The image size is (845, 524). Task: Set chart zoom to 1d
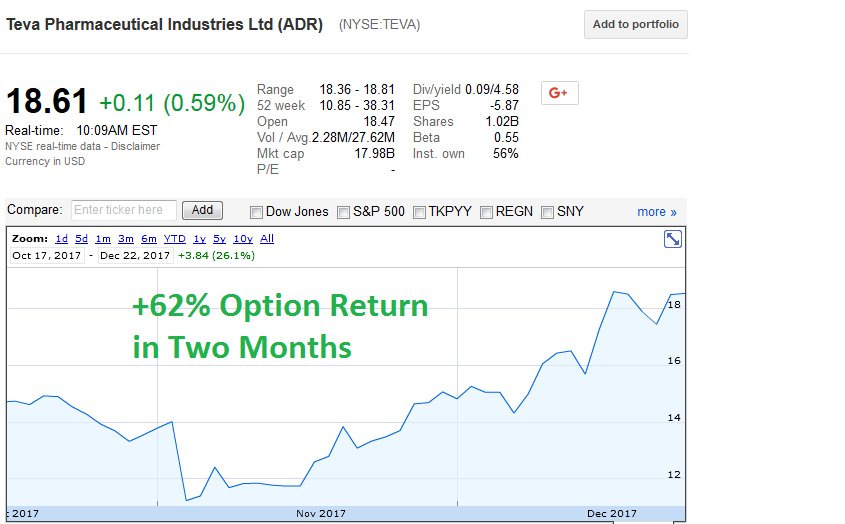click(61, 239)
